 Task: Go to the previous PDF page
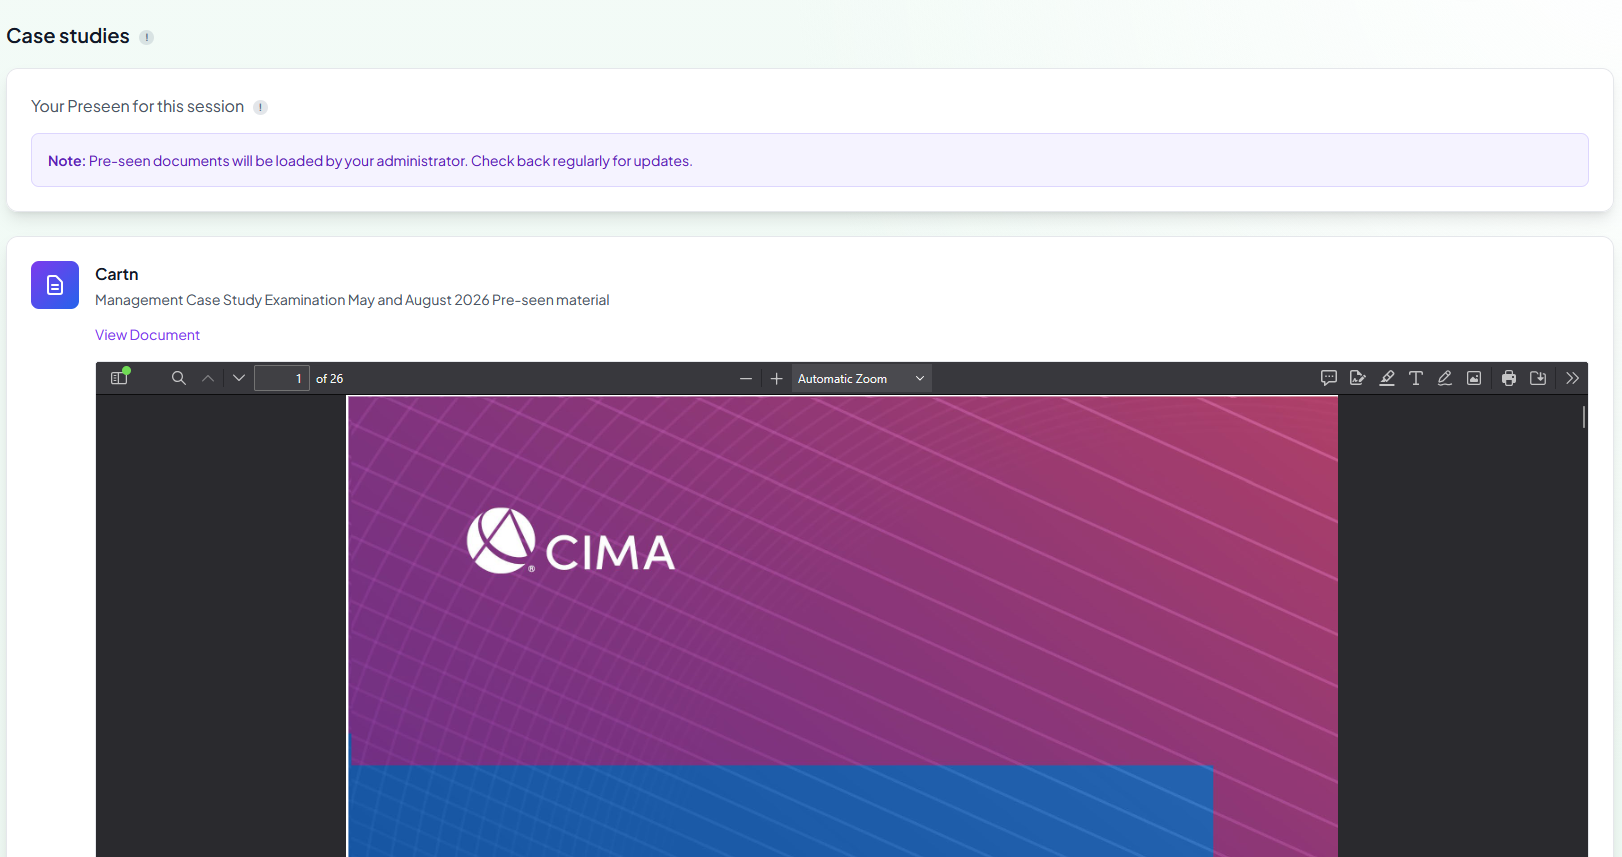[x=208, y=378]
